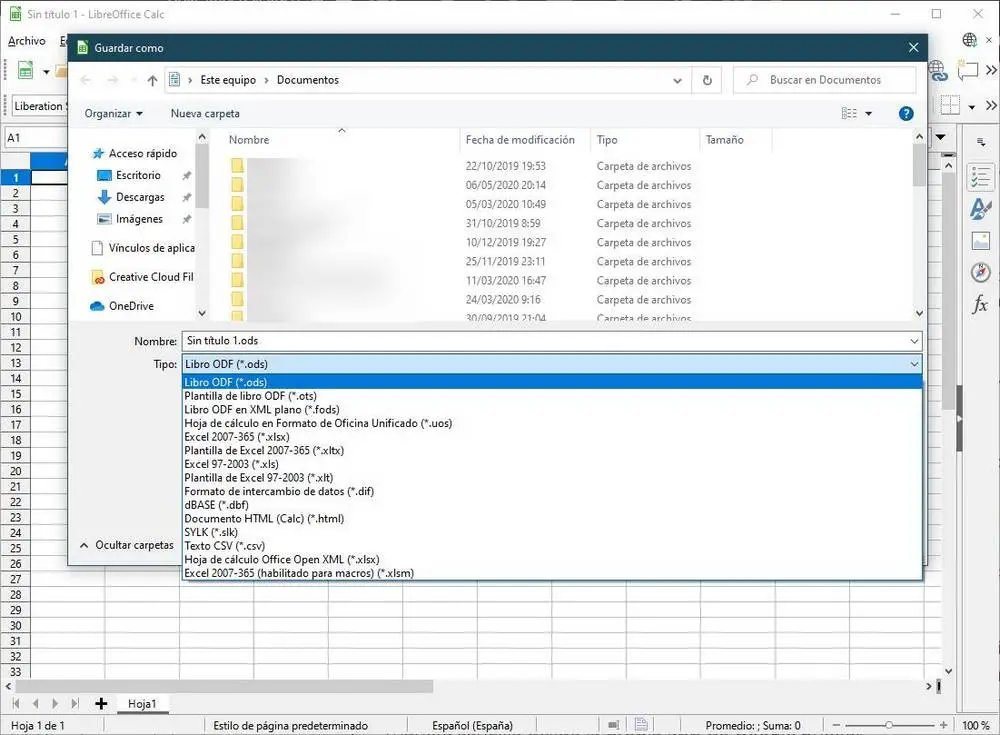Choose Plantilla de Excel 2007-365 (*.xltx)
Image resolution: width=1000 pixels, height=735 pixels.
[552, 450]
